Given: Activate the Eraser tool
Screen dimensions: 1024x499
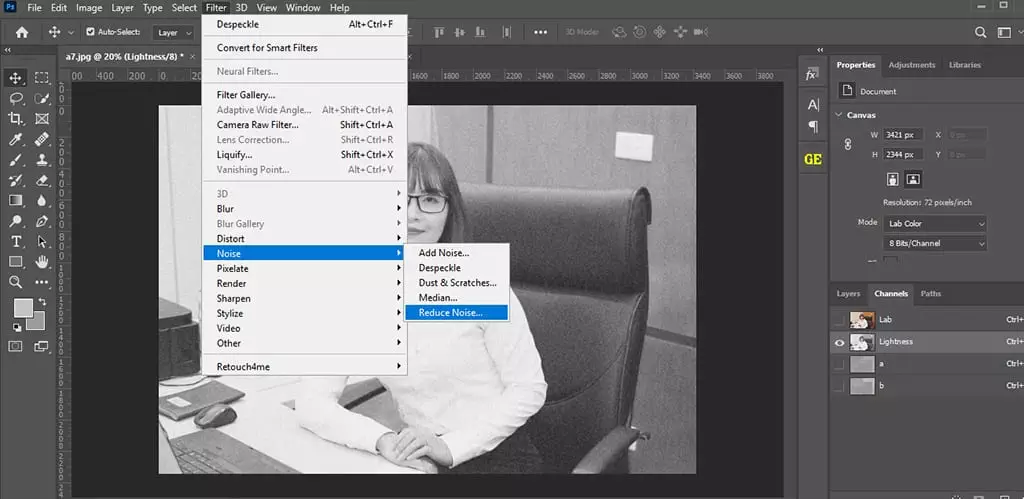Looking at the screenshot, I should point(42,181).
